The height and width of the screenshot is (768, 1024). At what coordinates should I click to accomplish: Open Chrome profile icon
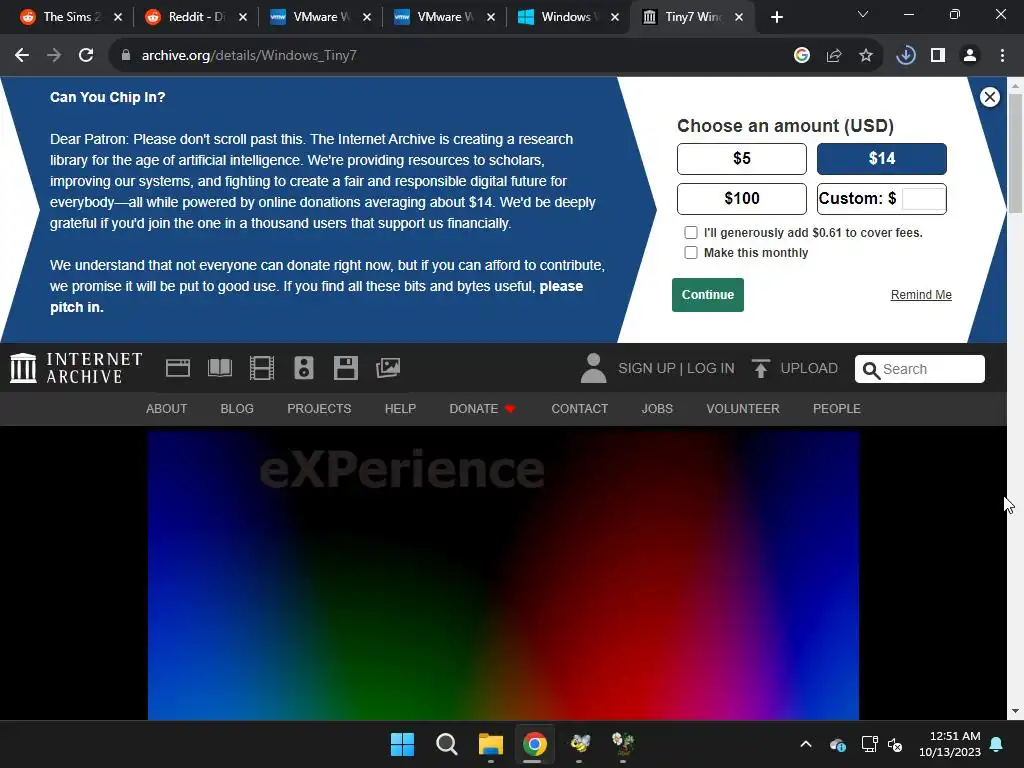pyautogui.click(x=970, y=56)
